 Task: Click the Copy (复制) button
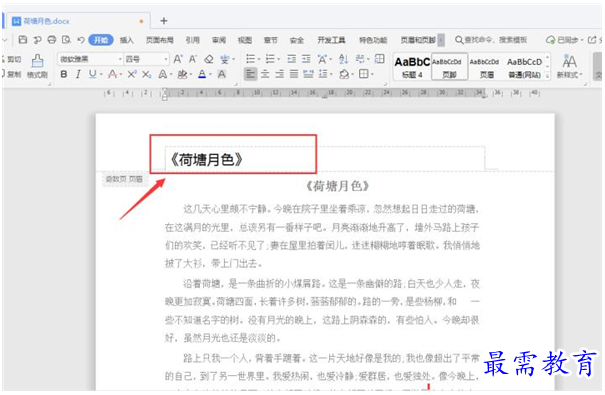pos(11,74)
